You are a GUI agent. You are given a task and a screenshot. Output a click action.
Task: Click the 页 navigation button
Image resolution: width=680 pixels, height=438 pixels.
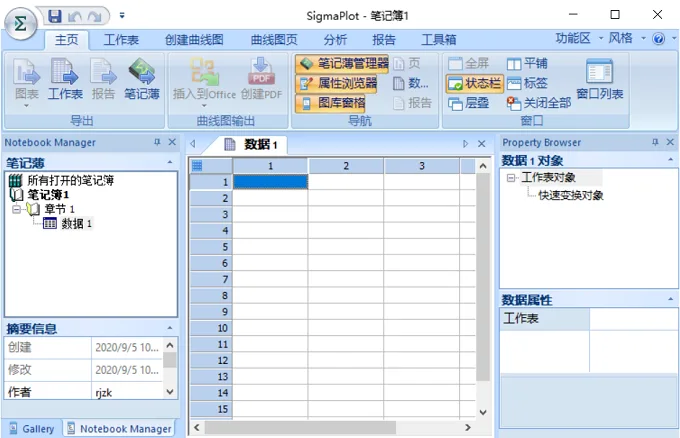coord(407,63)
